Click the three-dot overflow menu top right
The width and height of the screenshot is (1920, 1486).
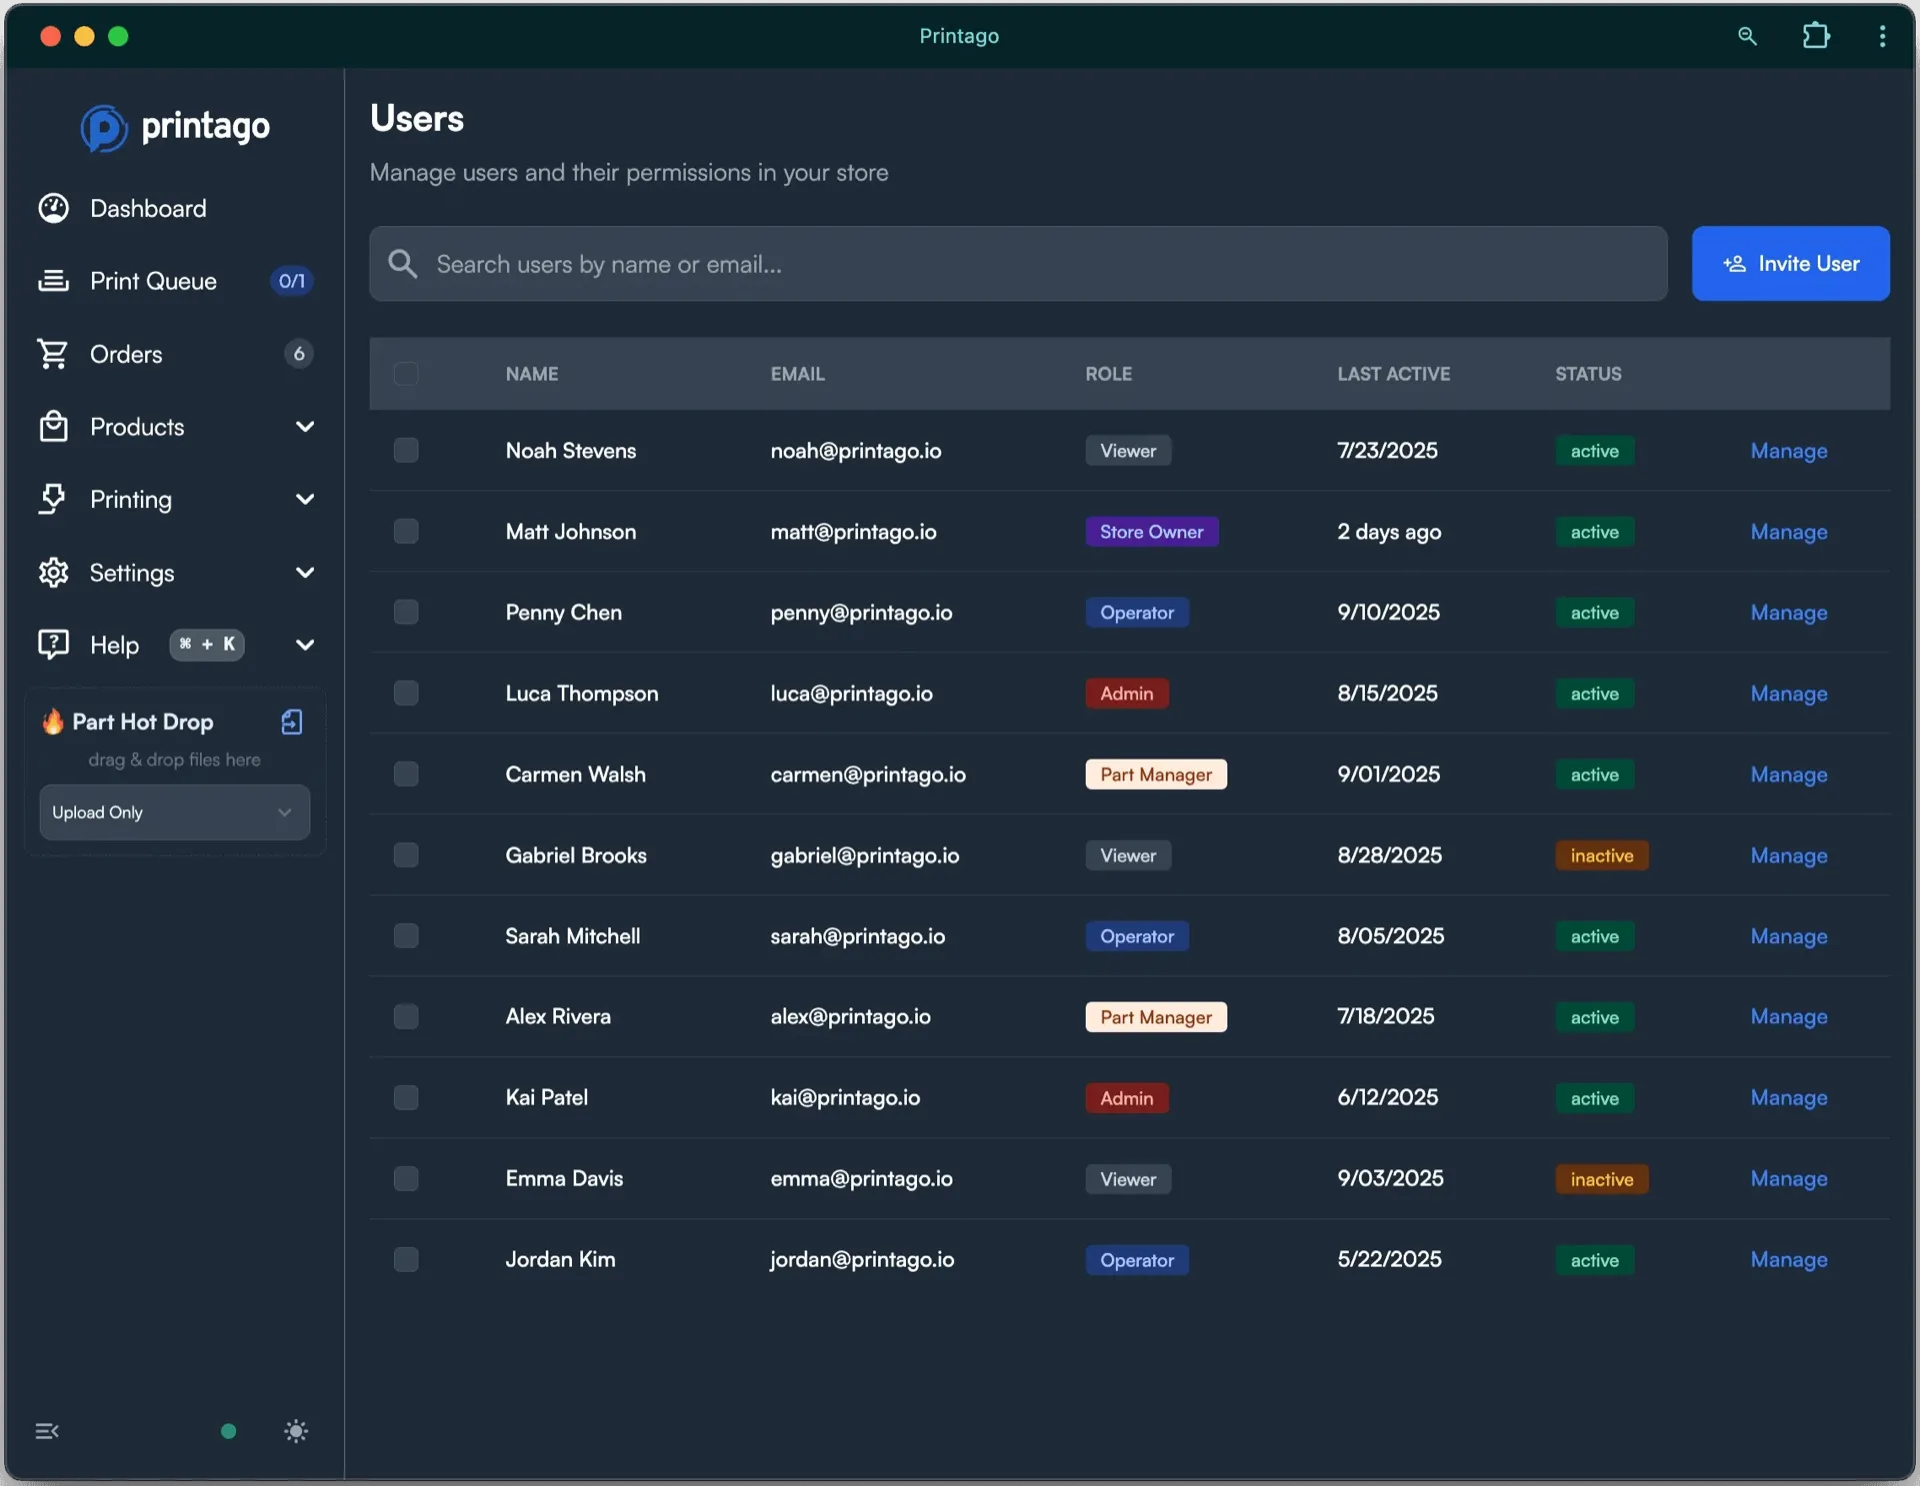click(1883, 36)
